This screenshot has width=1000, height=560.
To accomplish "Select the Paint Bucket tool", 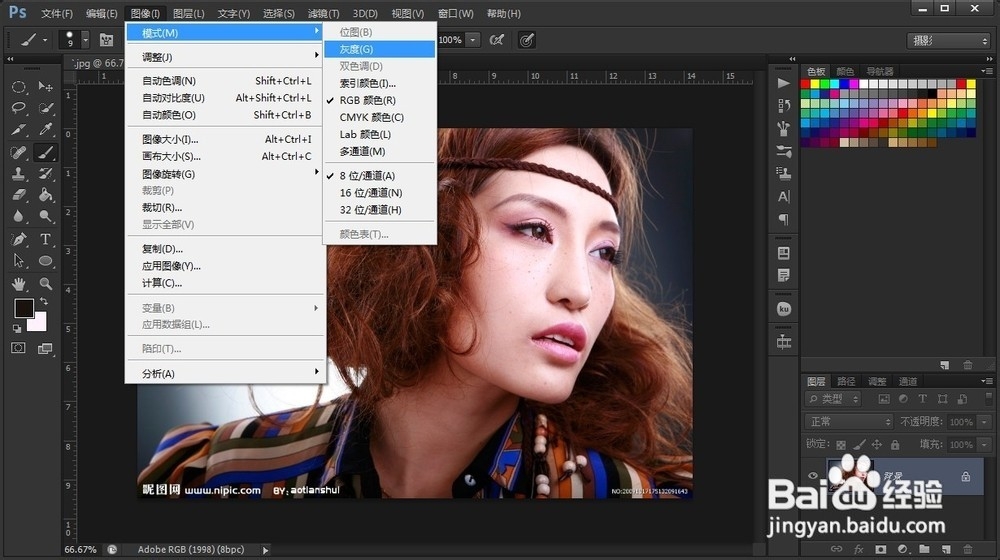I will tap(45, 195).
